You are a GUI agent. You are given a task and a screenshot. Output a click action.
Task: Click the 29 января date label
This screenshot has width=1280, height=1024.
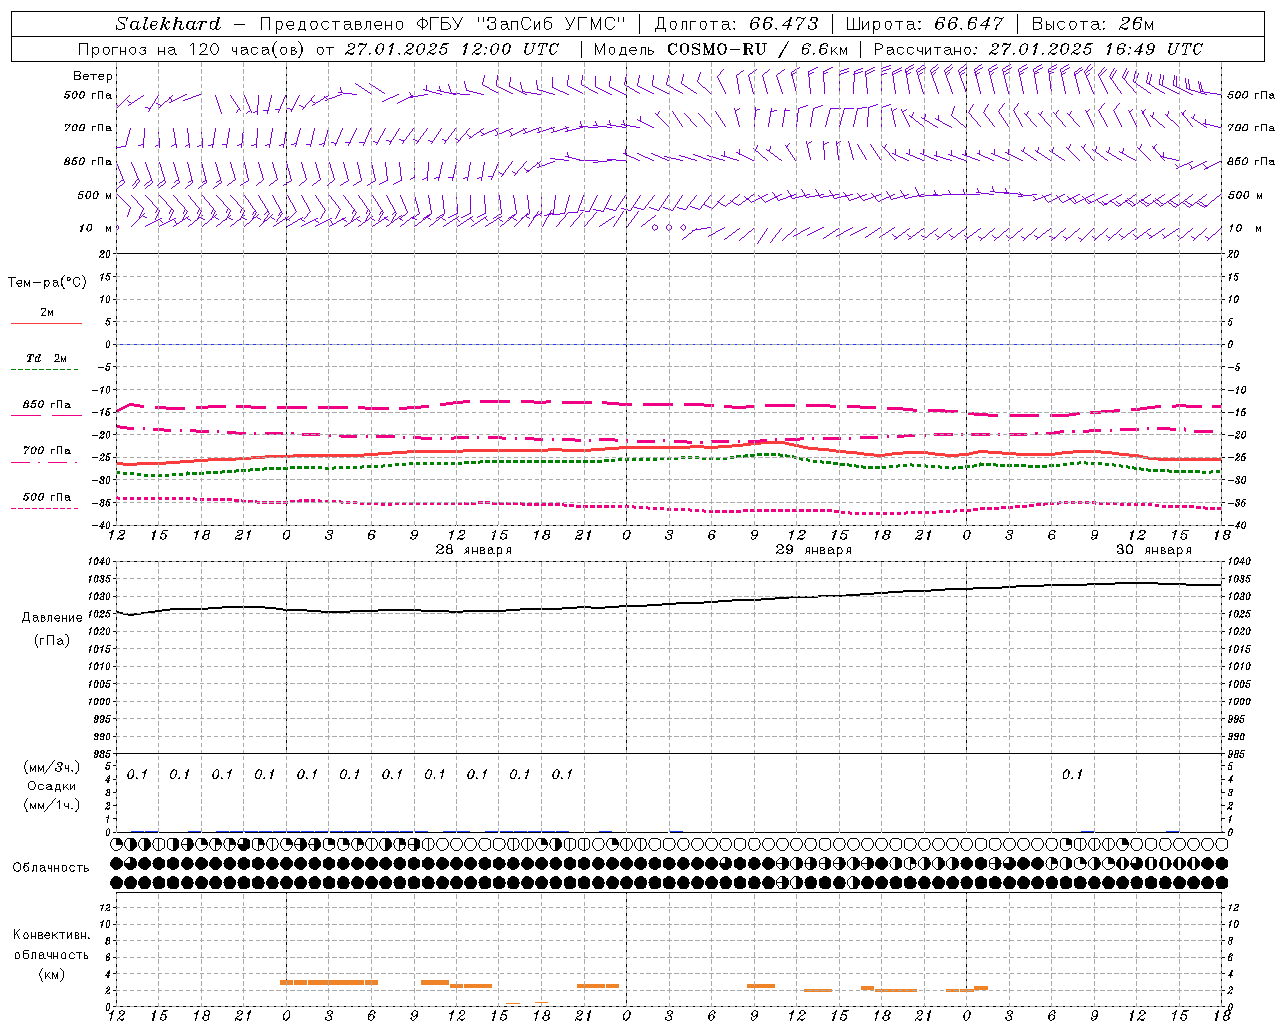813,550
